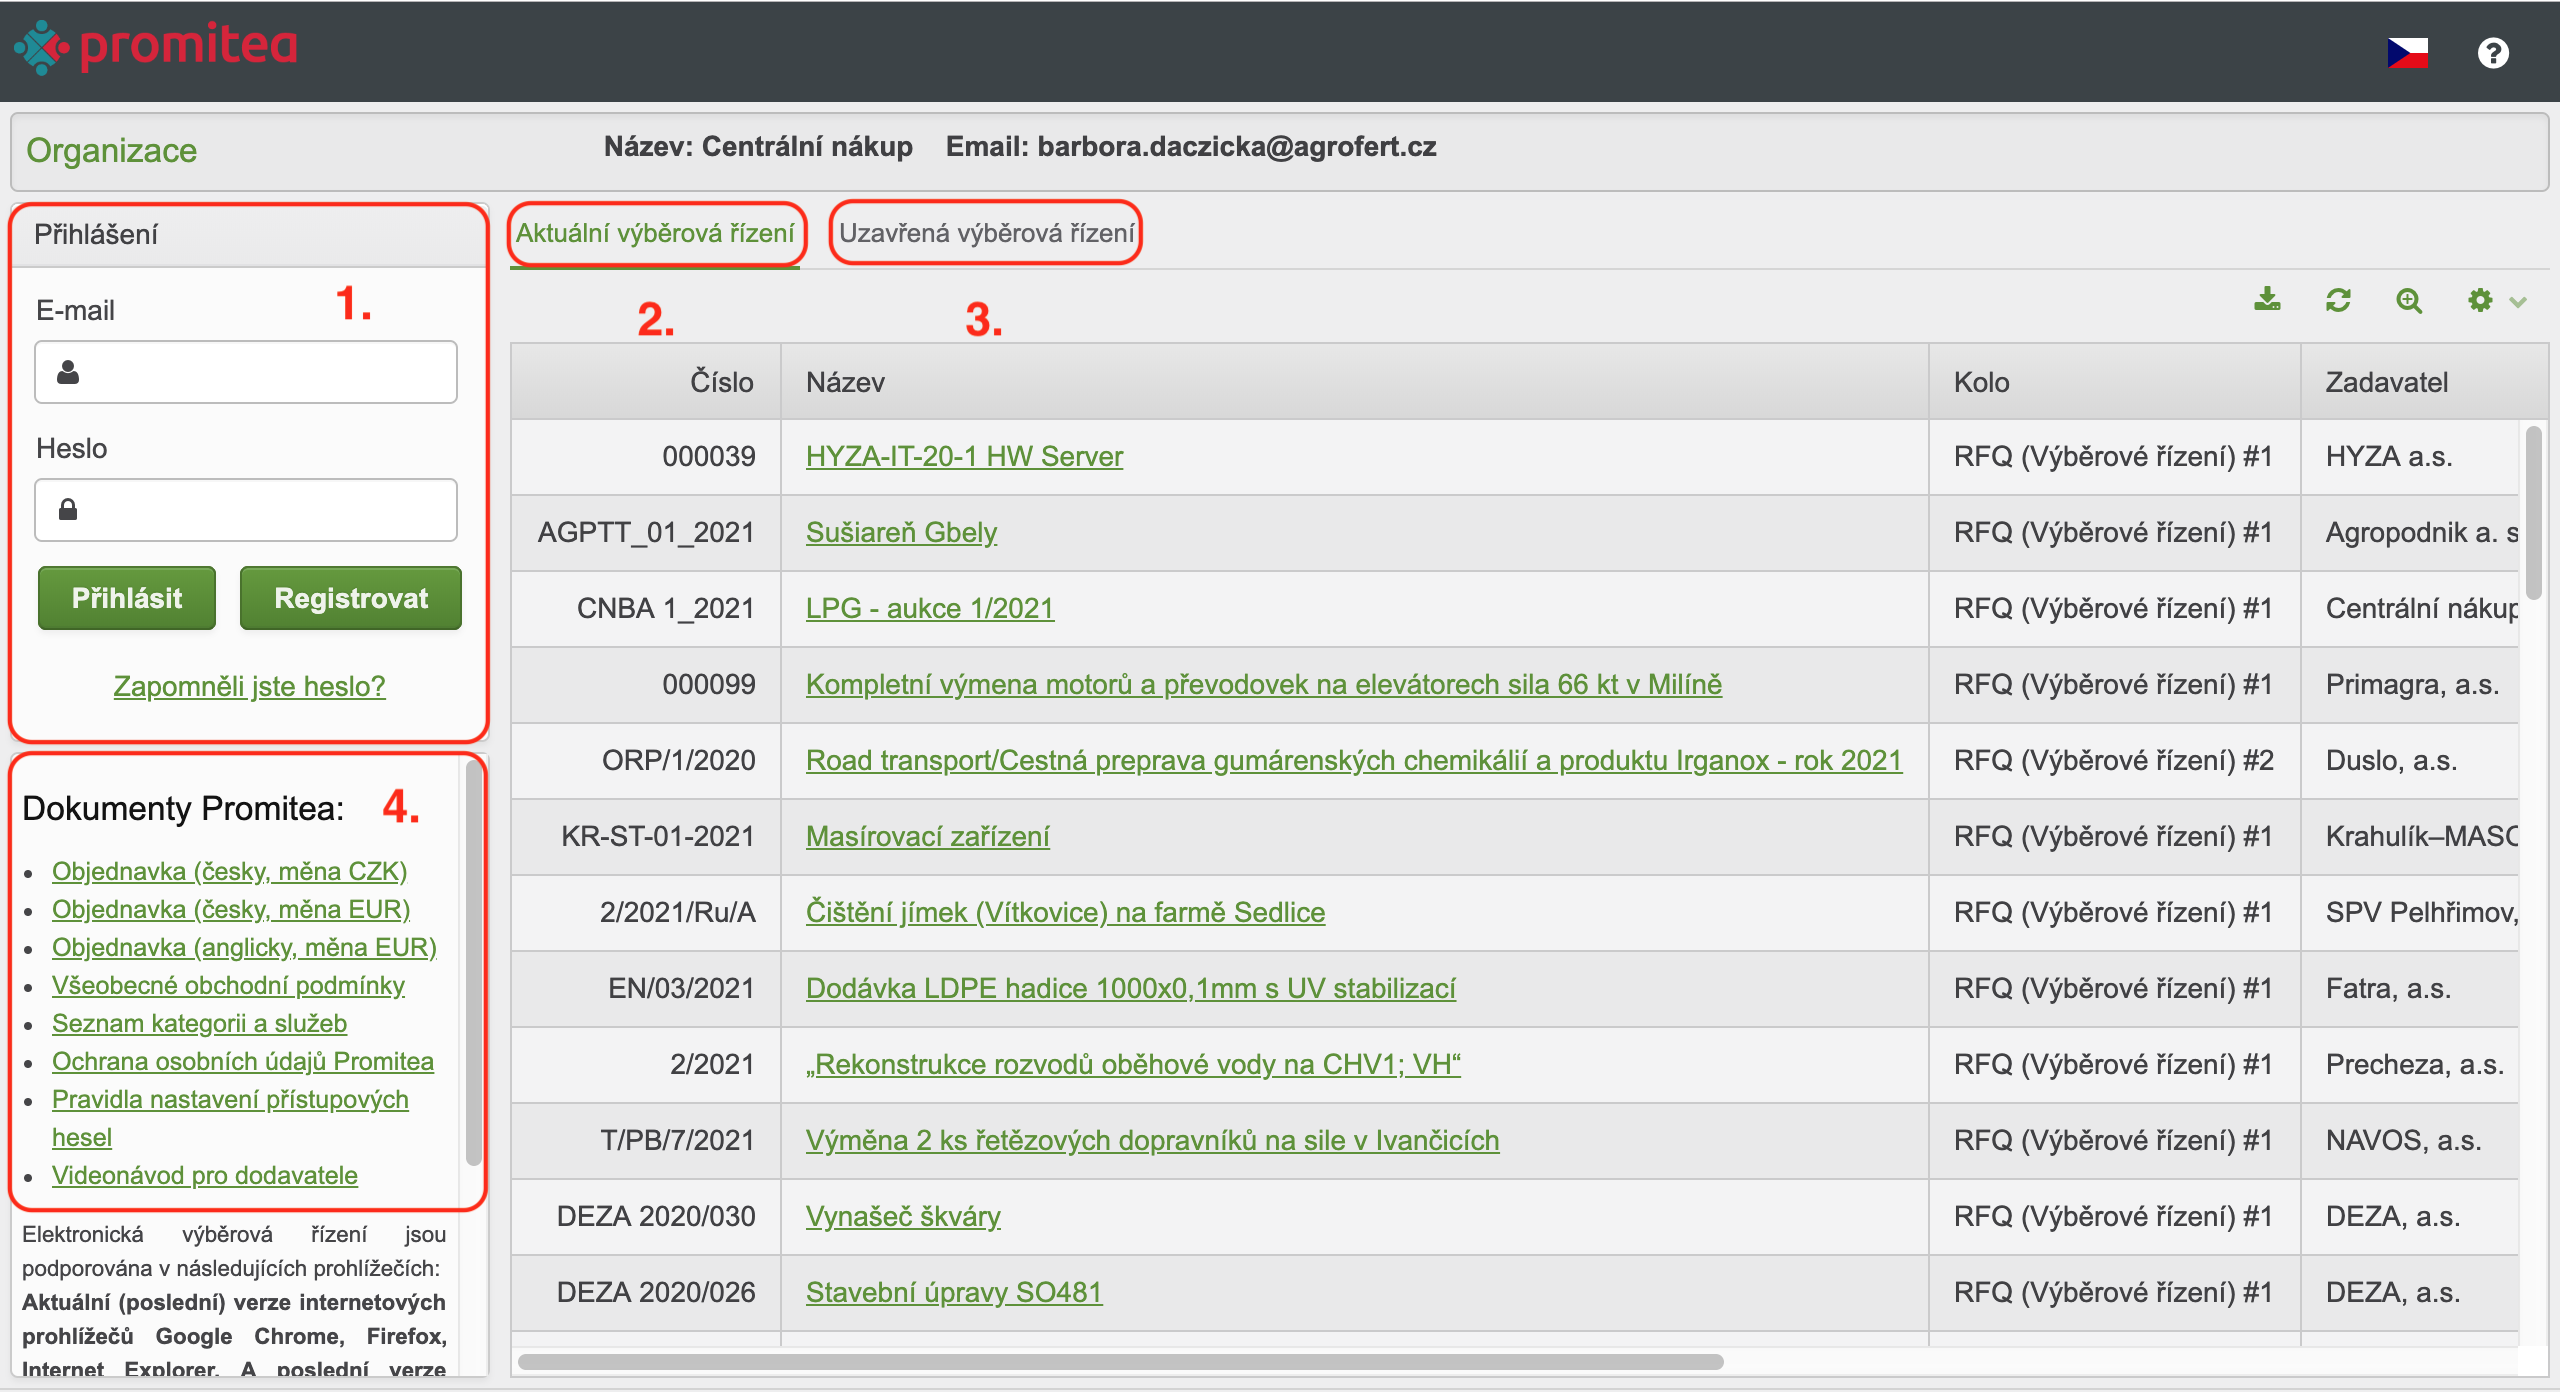Sort by Číslo column header
The image size is (2560, 1392).
646,382
